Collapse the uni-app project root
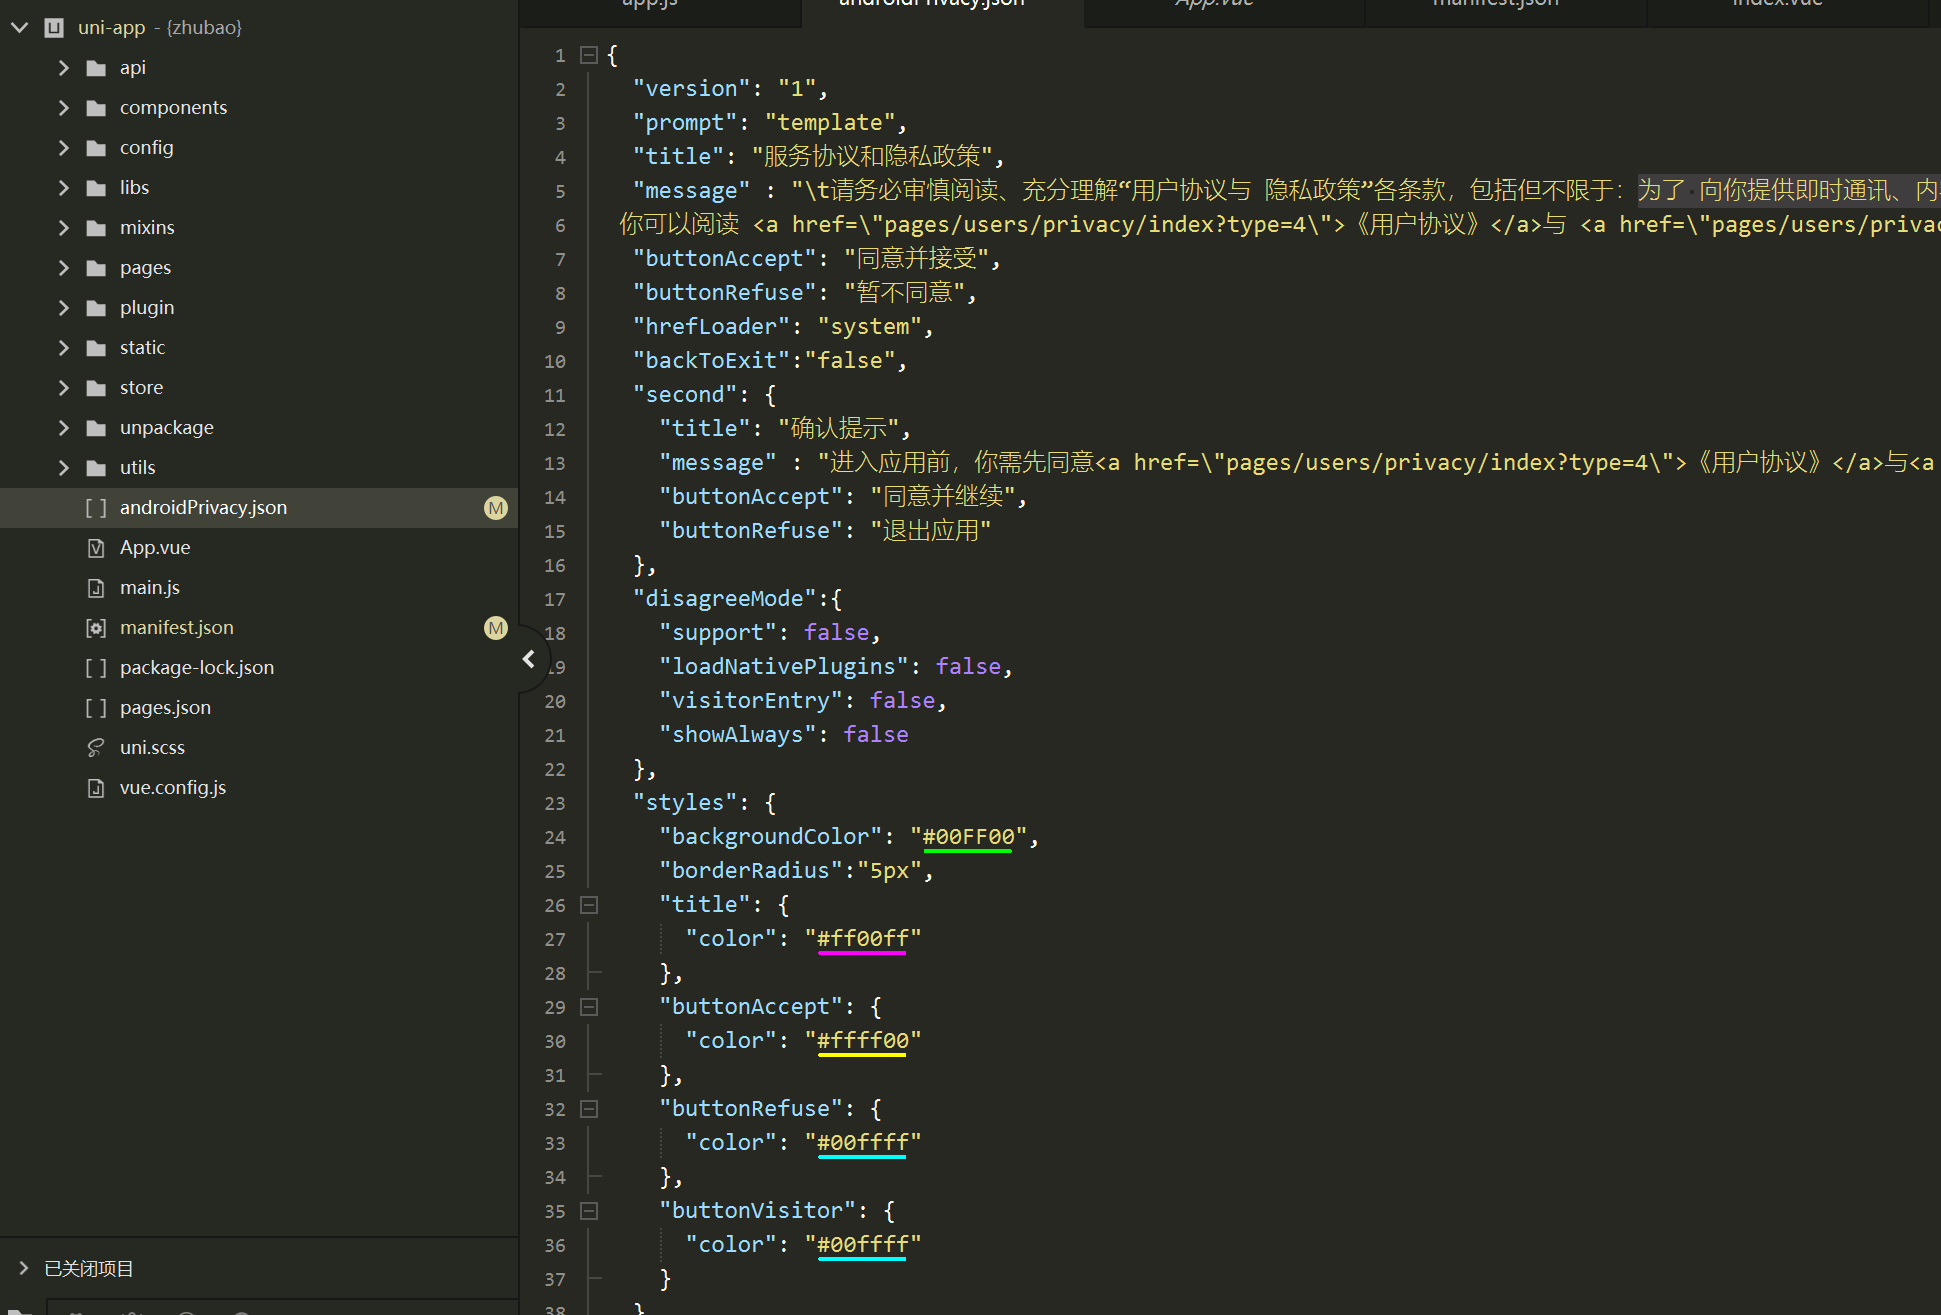 pyautogui.click(x=19, y=28)
